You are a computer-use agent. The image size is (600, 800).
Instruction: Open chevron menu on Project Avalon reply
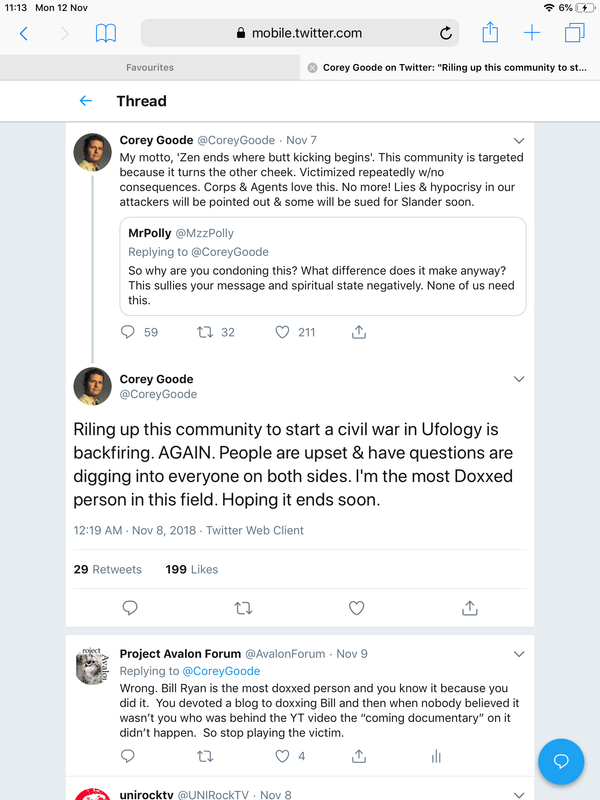pyautogui.click(x=518, y=654)
